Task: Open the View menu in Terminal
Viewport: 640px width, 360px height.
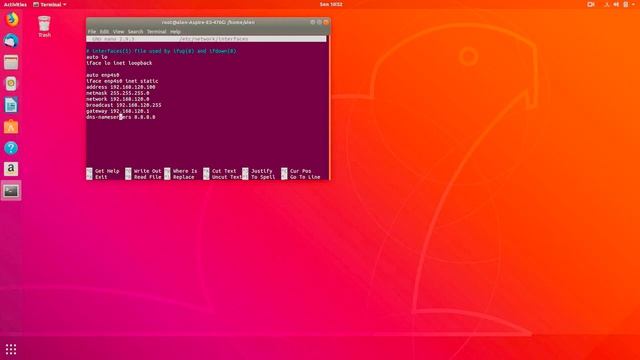Action: (118, 31)
